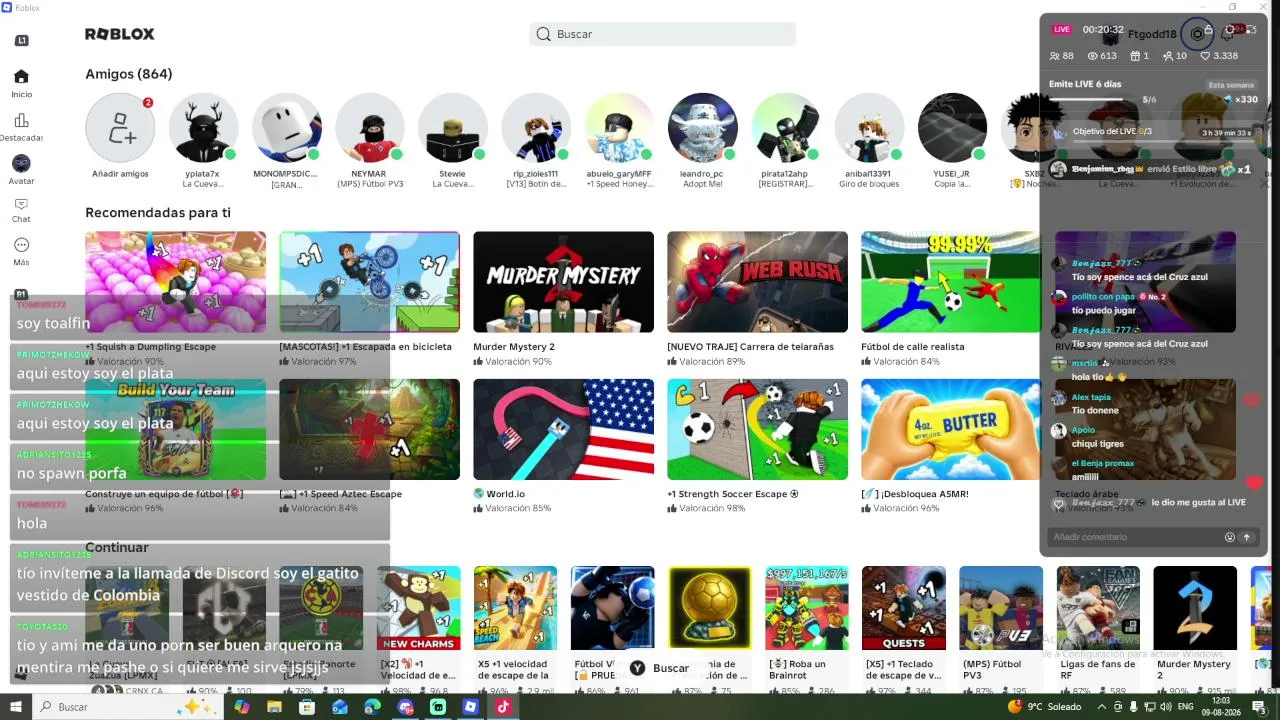Open the Windows Start menu
1280x720 pixels.
click(x=16, y=707)
